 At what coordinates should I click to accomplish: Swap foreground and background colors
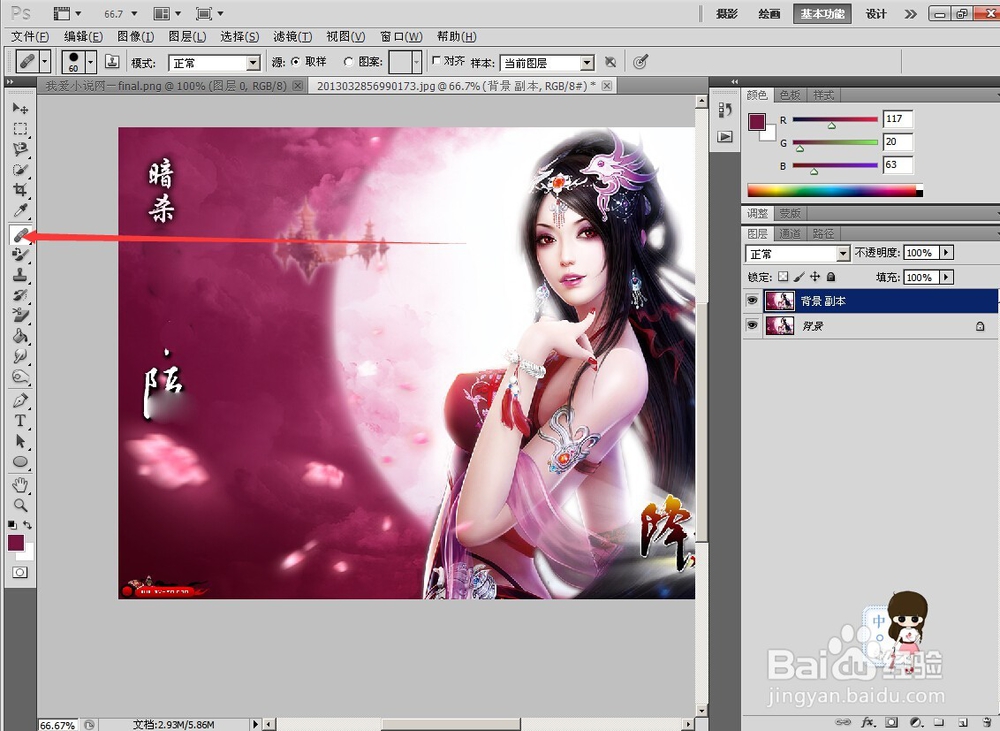[27, 525]
